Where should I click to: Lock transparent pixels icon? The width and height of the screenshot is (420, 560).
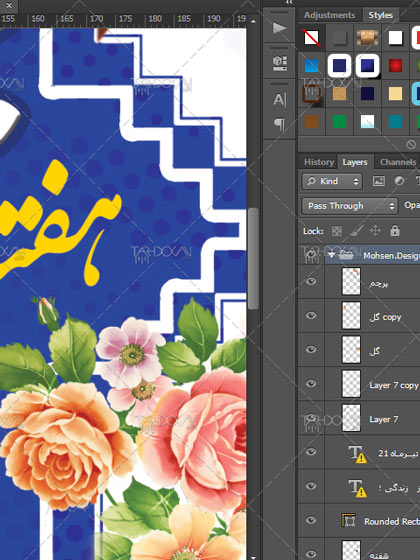click(x=336, y=231)
